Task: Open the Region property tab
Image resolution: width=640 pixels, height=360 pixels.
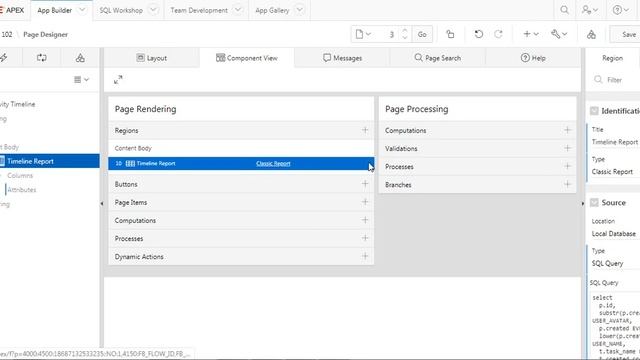Action: [612, 58]
